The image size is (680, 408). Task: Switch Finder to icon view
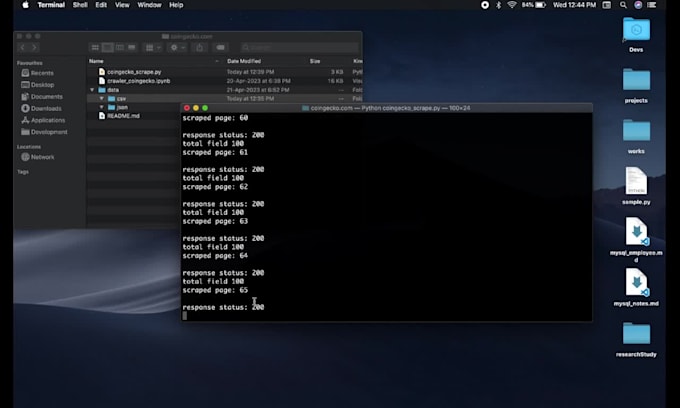pyautogui.click(x=95, y=47)
